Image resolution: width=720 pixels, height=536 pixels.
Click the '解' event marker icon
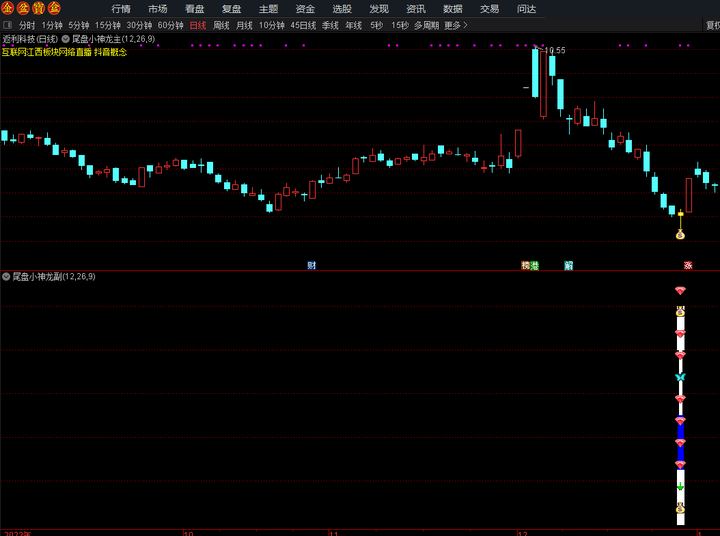[568, 265]
